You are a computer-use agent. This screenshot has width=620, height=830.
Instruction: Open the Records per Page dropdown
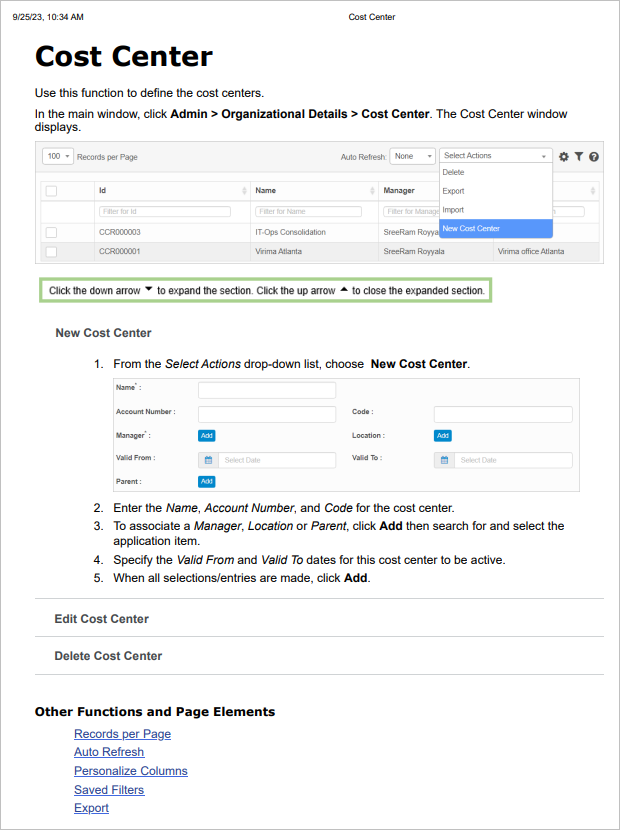pos(58,157)
